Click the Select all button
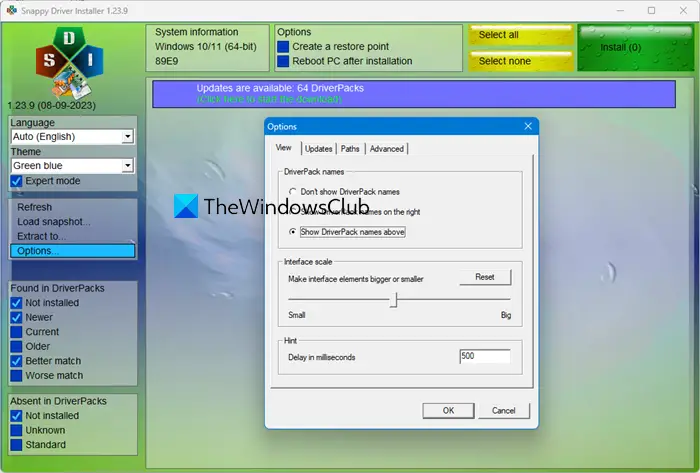700x473 pixels. [521, 35]
